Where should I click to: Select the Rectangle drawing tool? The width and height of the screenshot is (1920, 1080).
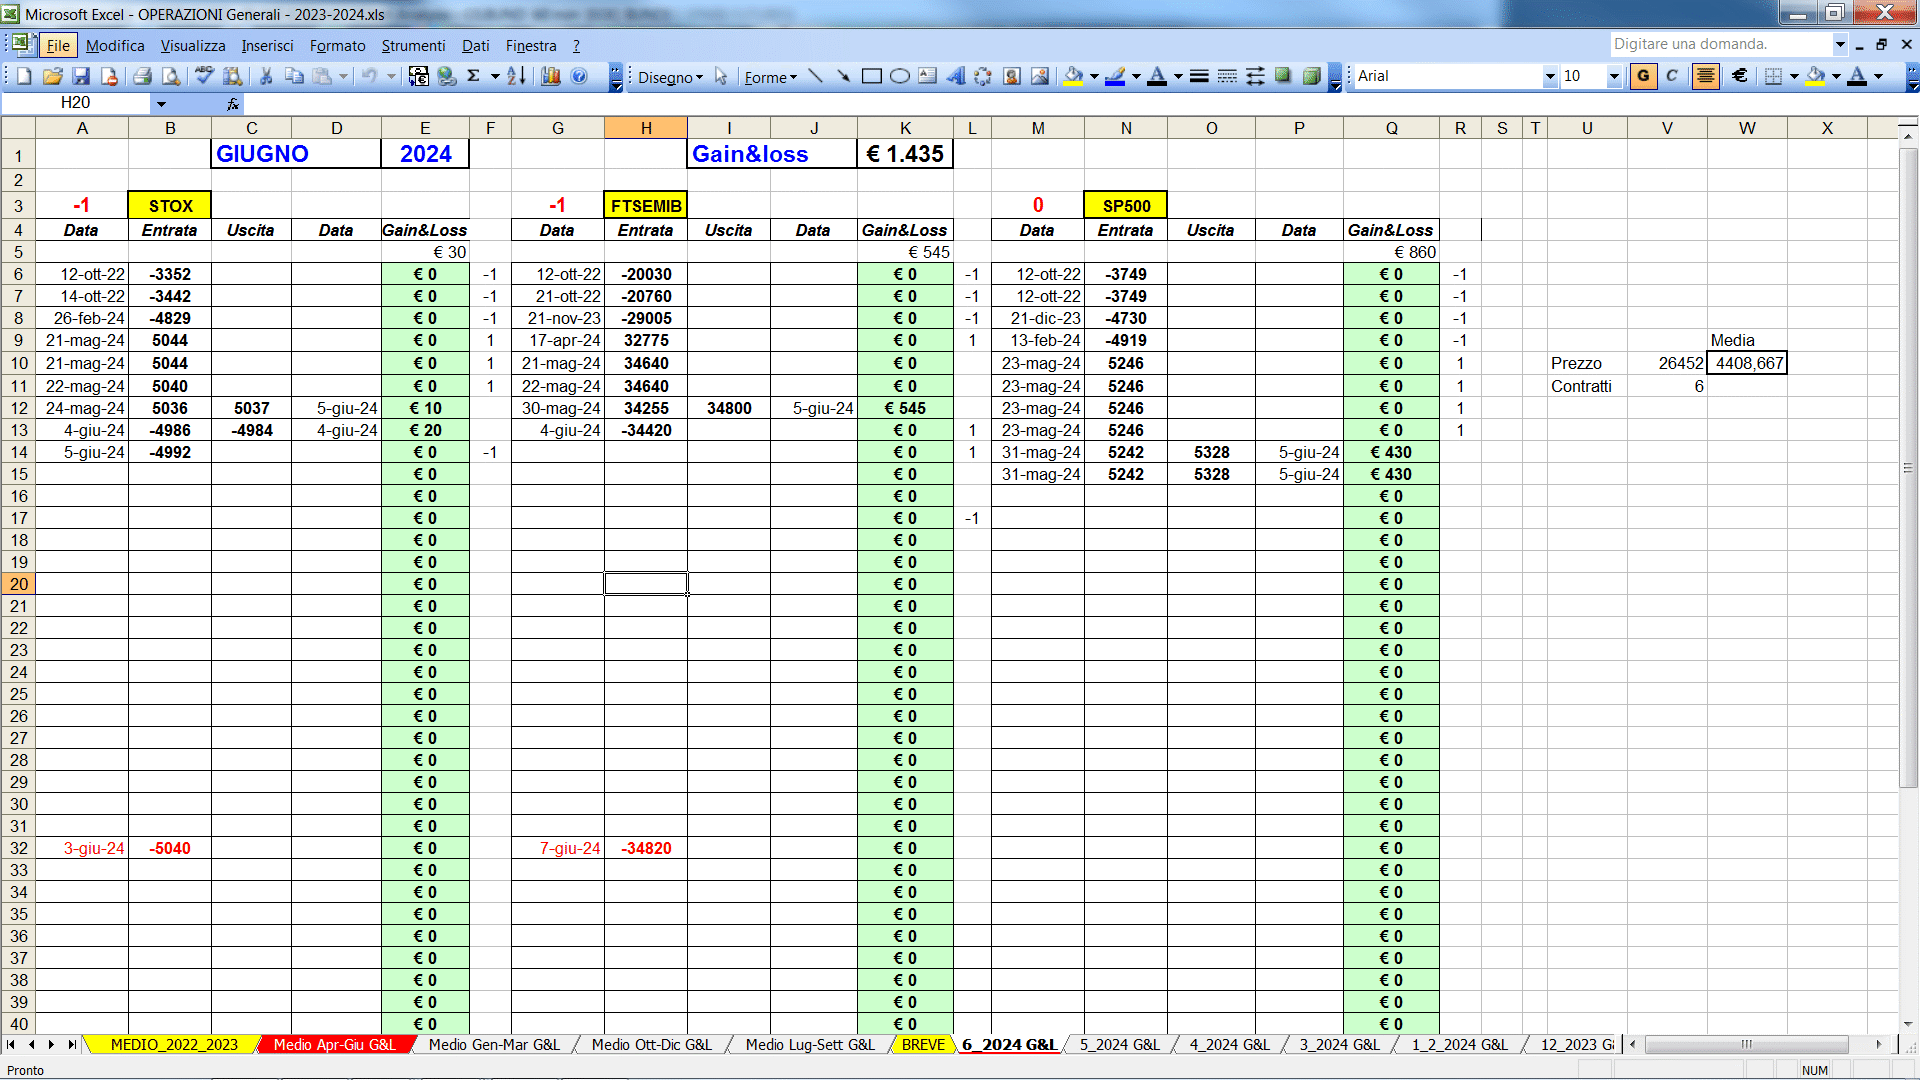[x=872, y=76]
